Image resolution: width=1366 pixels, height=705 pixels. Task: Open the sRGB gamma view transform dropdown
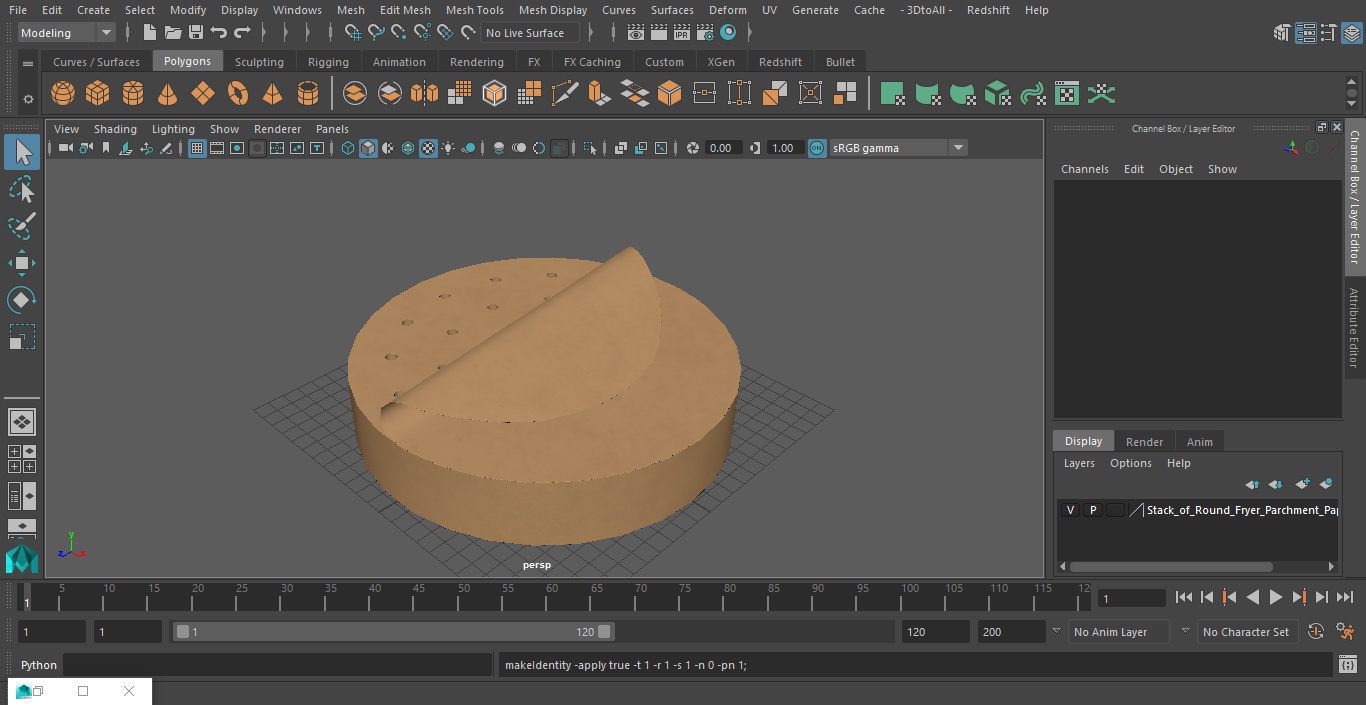coord(898,148)
